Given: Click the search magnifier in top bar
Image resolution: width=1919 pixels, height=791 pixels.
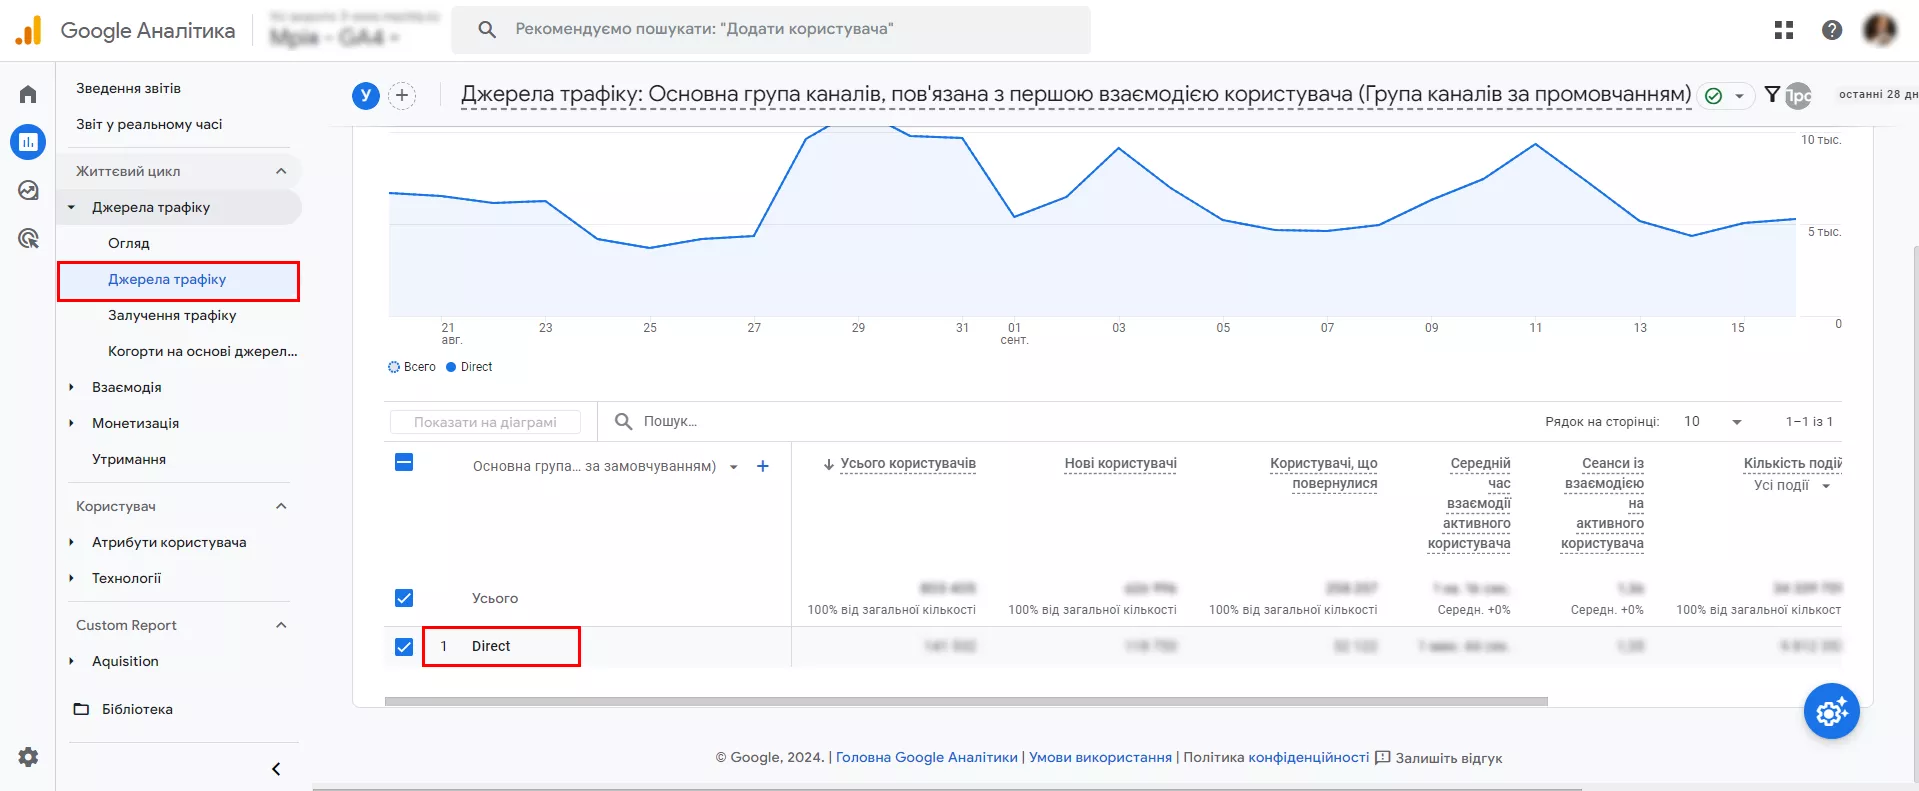Looking at the screenshot, I should 487,29.
